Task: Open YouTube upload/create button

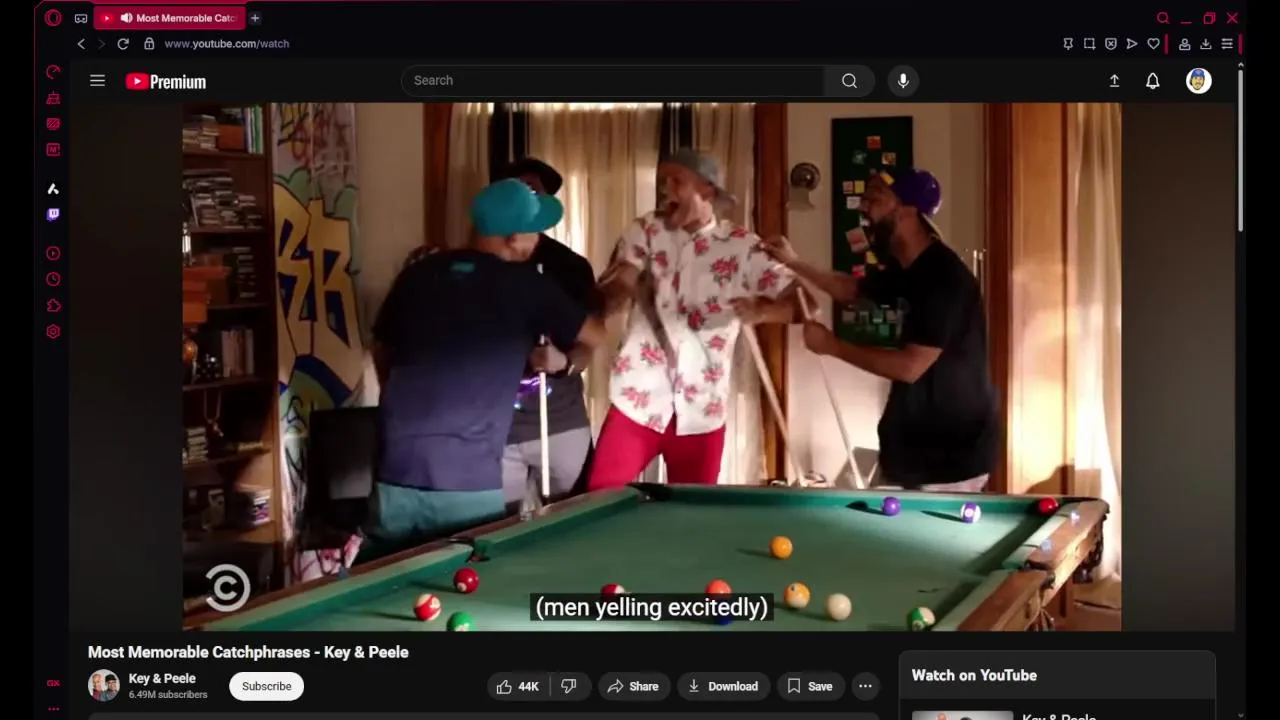Action: [1114, 81]
